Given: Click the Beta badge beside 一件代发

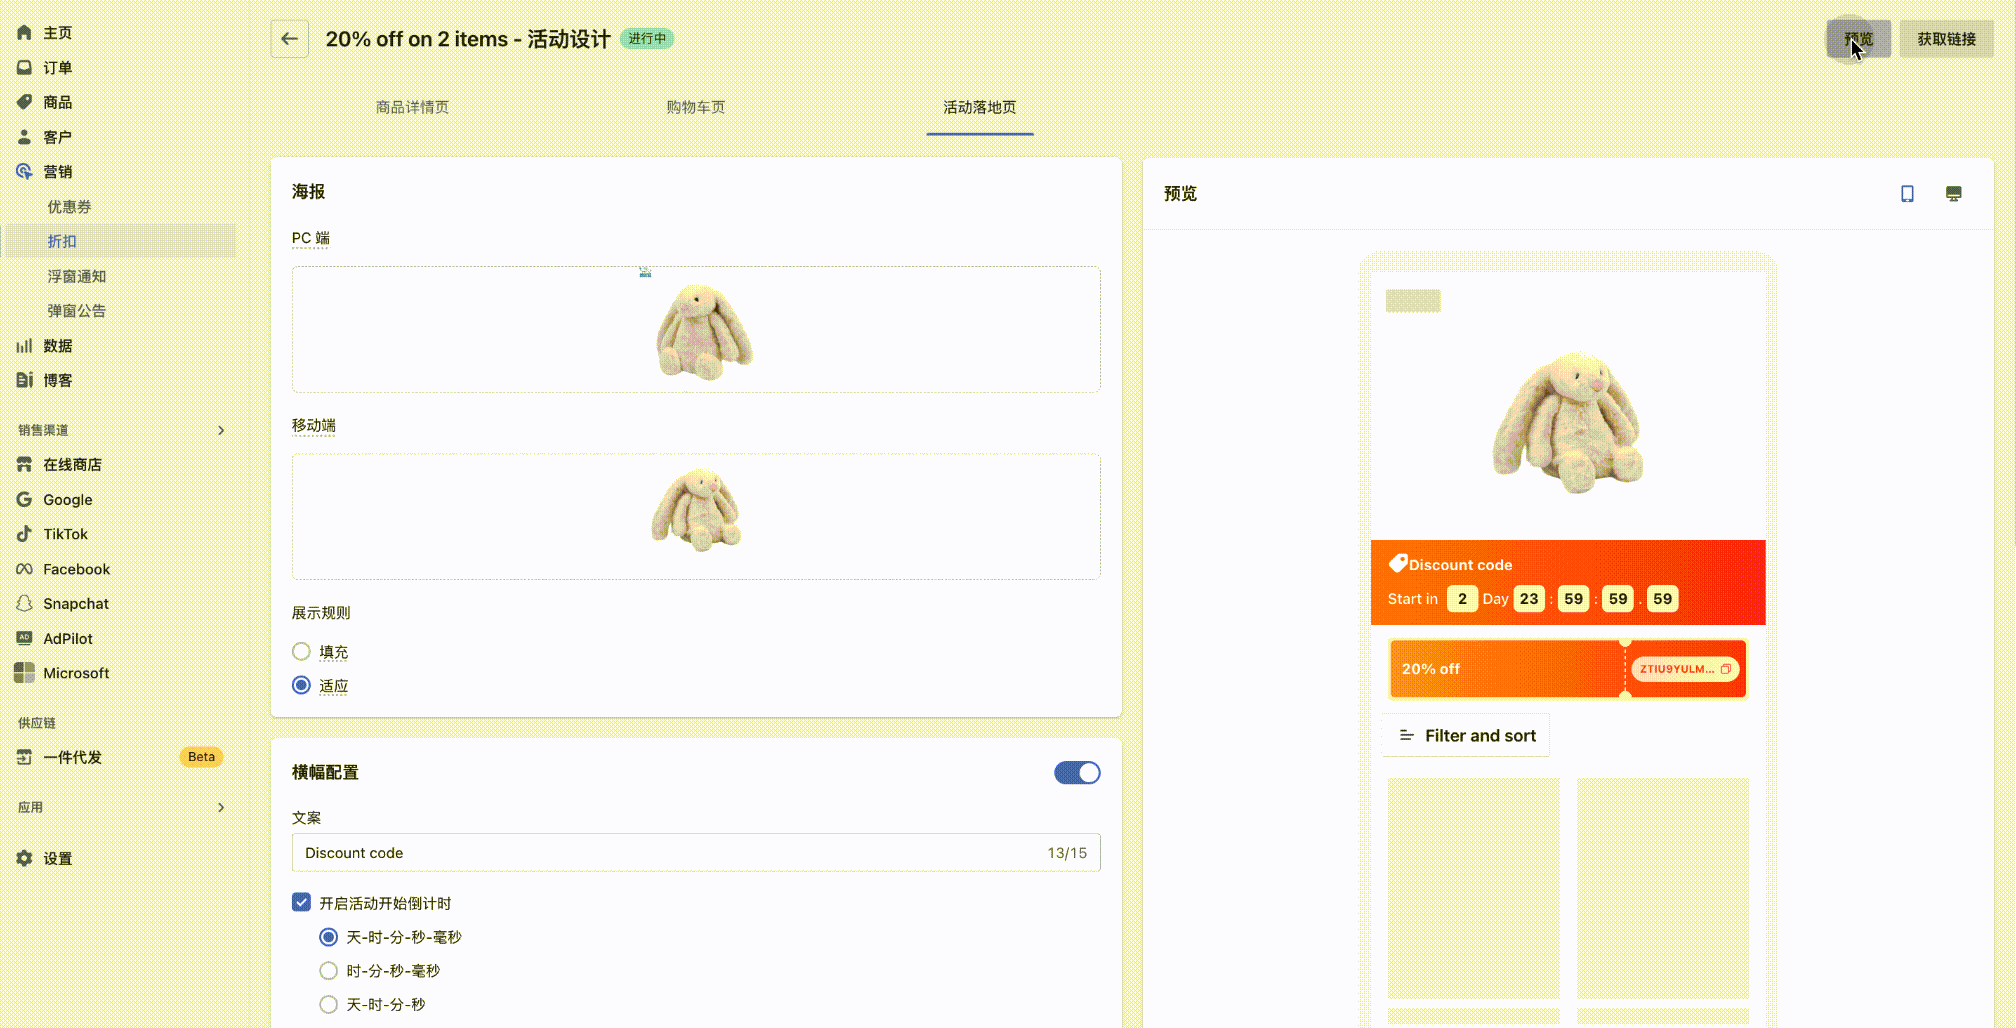Looking at the screenshot, I should tap(201, 757).
